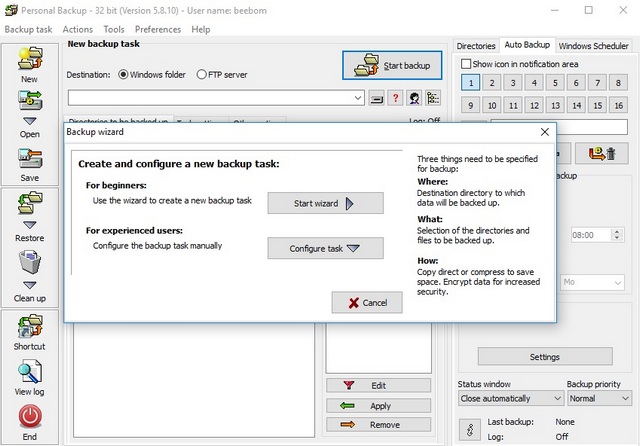Screen dimensions: 640x446
Task: Toggle auto backup slot 1
Action: 471,83
